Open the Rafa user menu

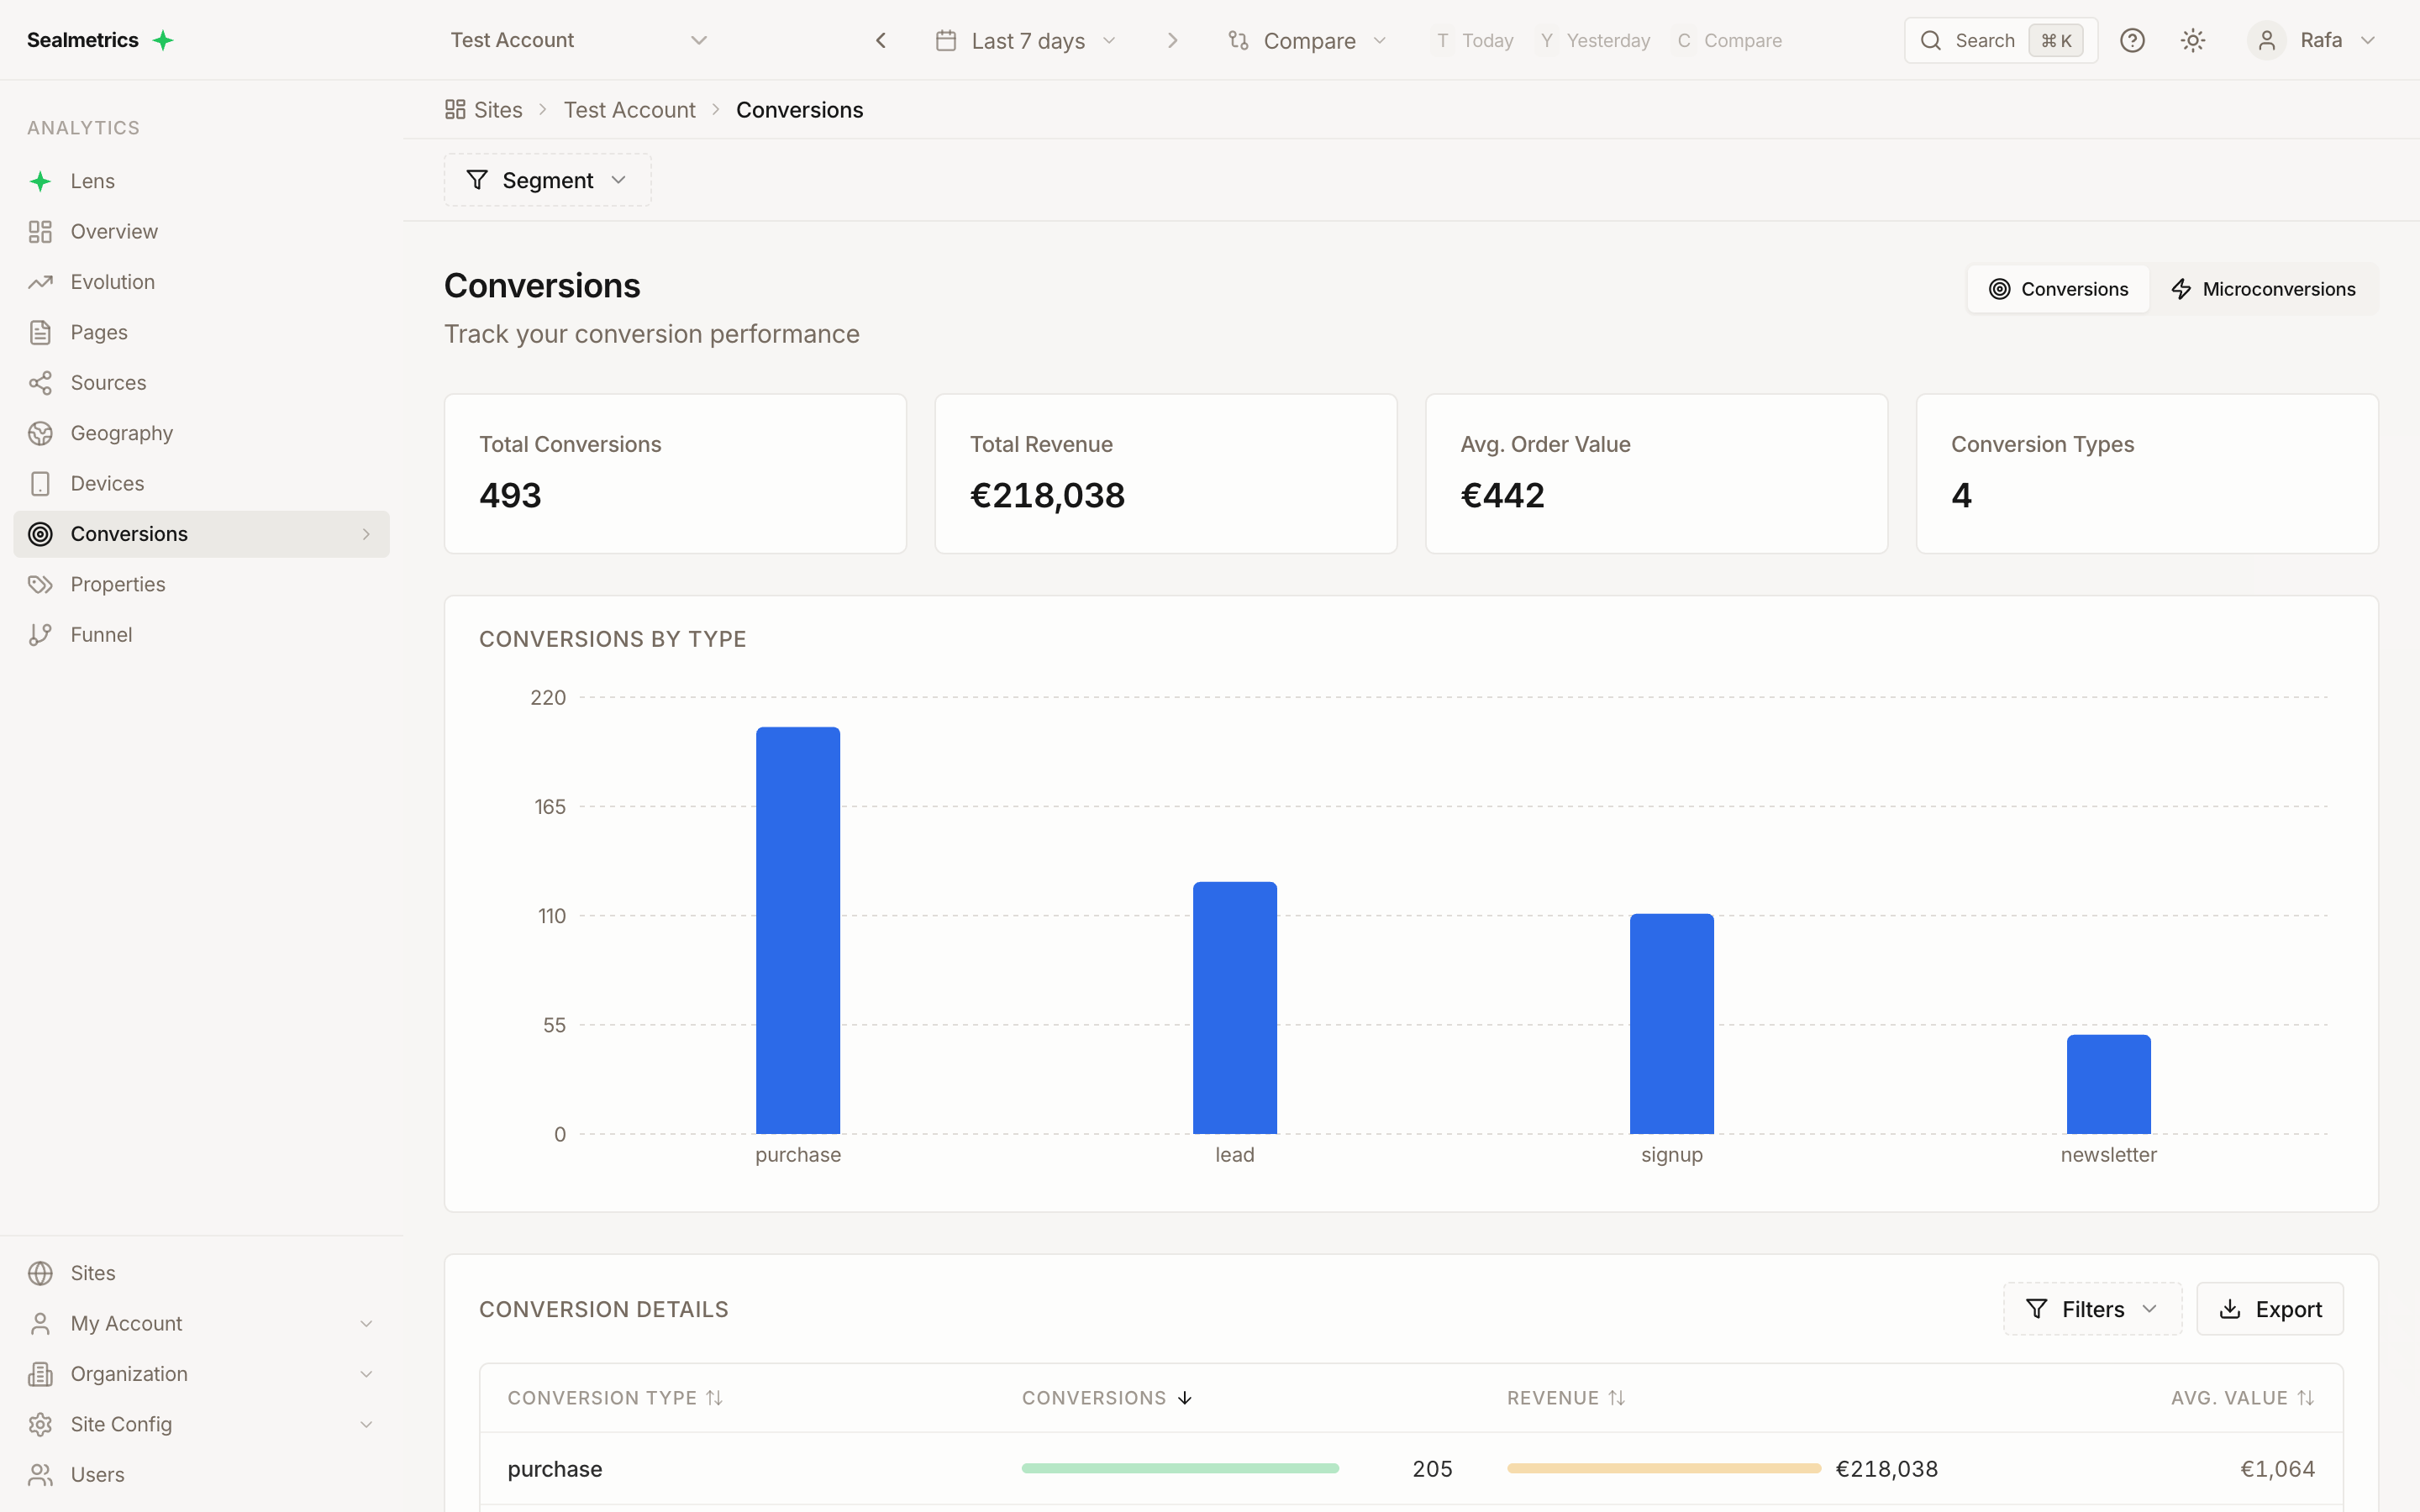(x=2312, y=40)
